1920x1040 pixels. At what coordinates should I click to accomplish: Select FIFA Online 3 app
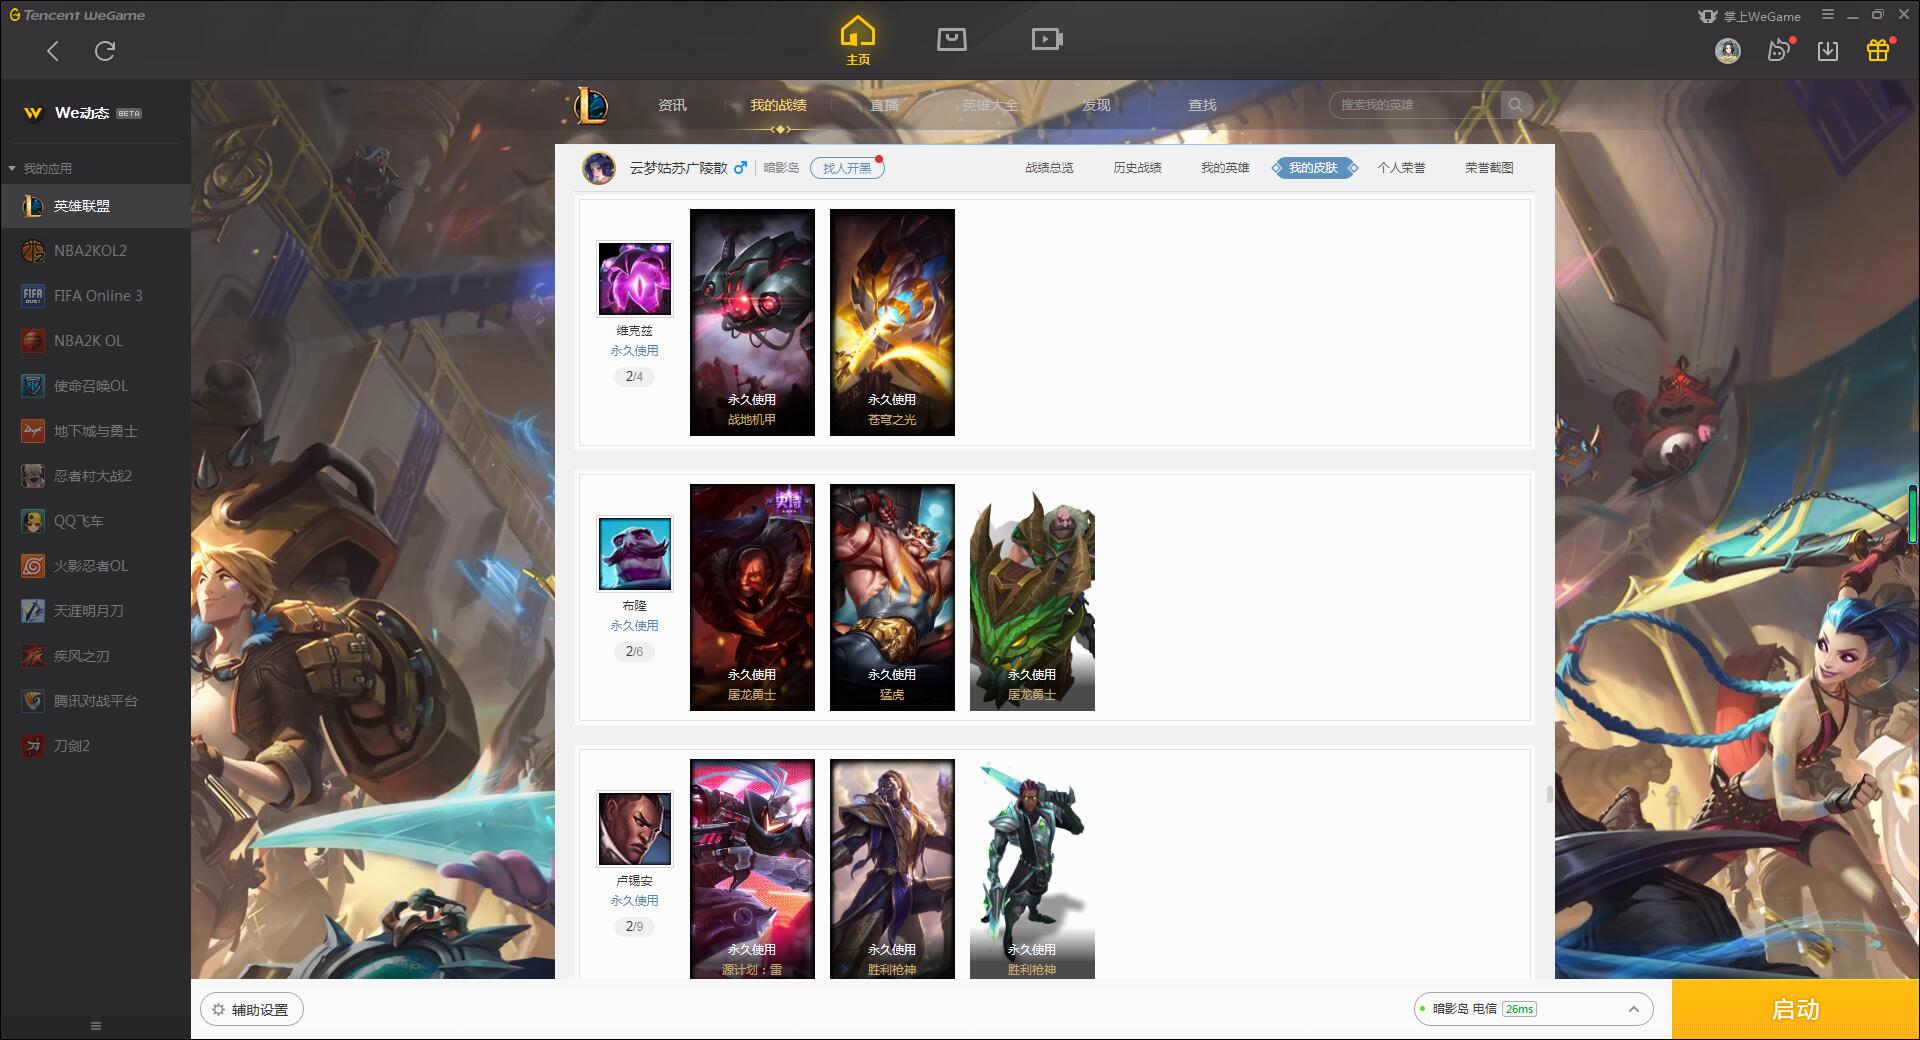95,296
